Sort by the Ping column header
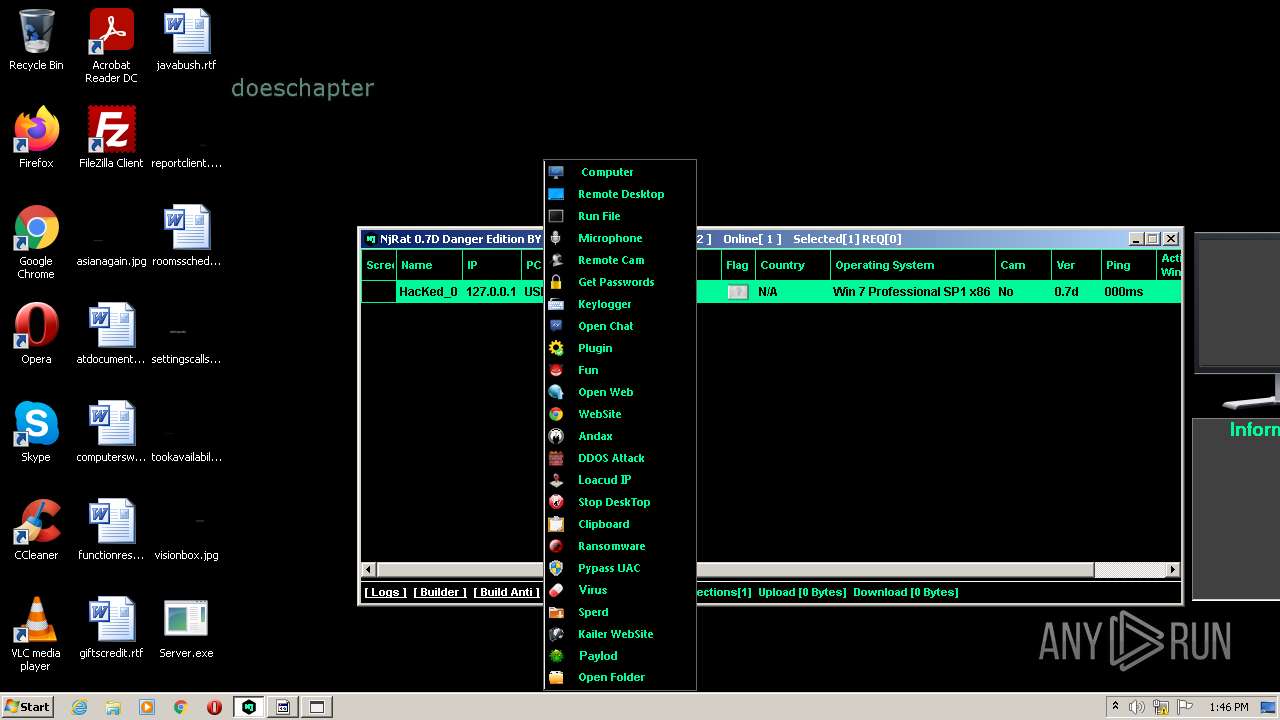This screenshot has height=720, width=1280. point(1127,265)
